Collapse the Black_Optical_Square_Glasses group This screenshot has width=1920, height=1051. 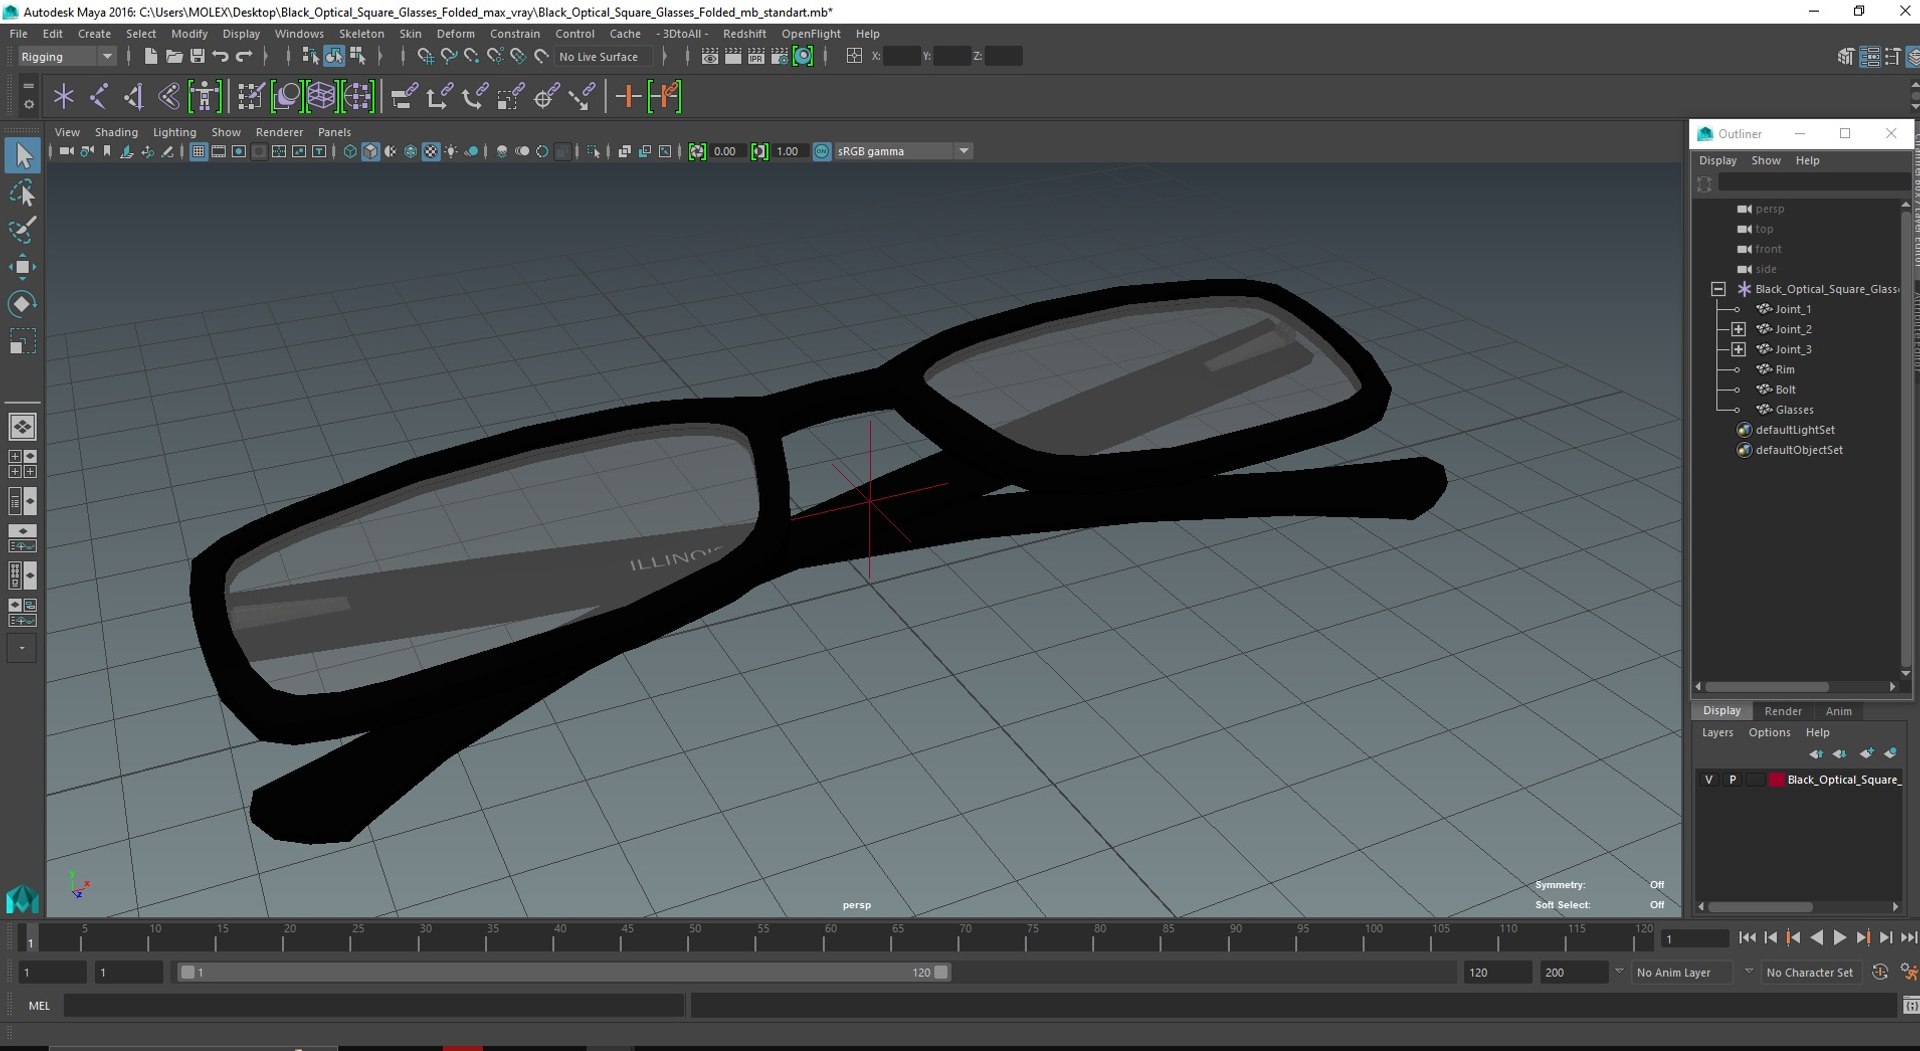pyautogui.click(x=1718, y=289)
